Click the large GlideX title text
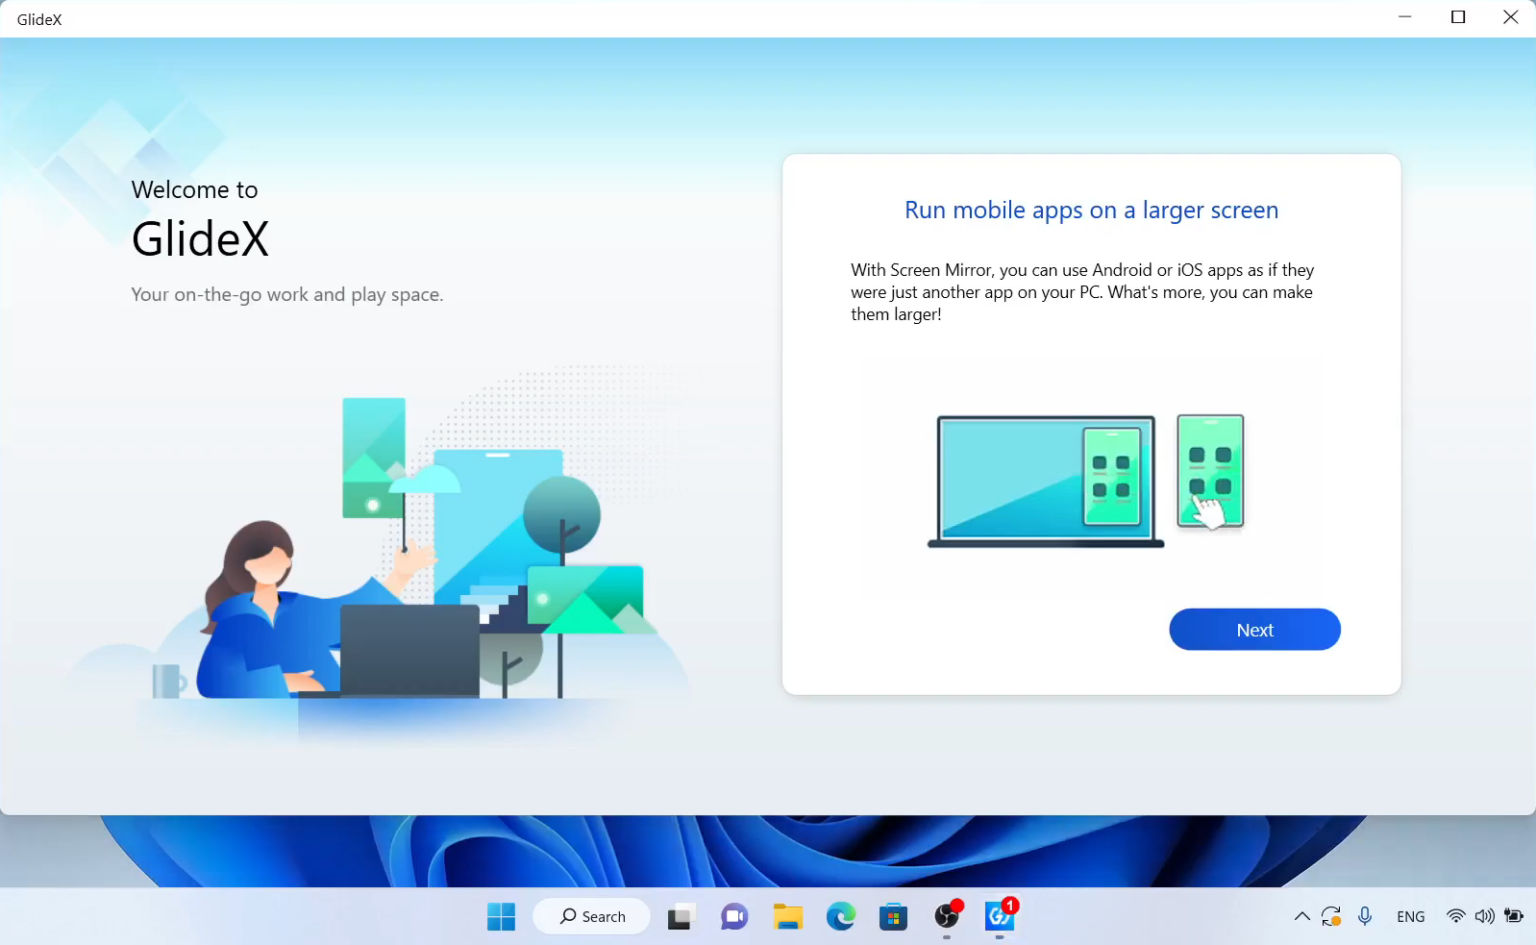The width and height of the screenshot is (1536, 945). coord(200,239)
